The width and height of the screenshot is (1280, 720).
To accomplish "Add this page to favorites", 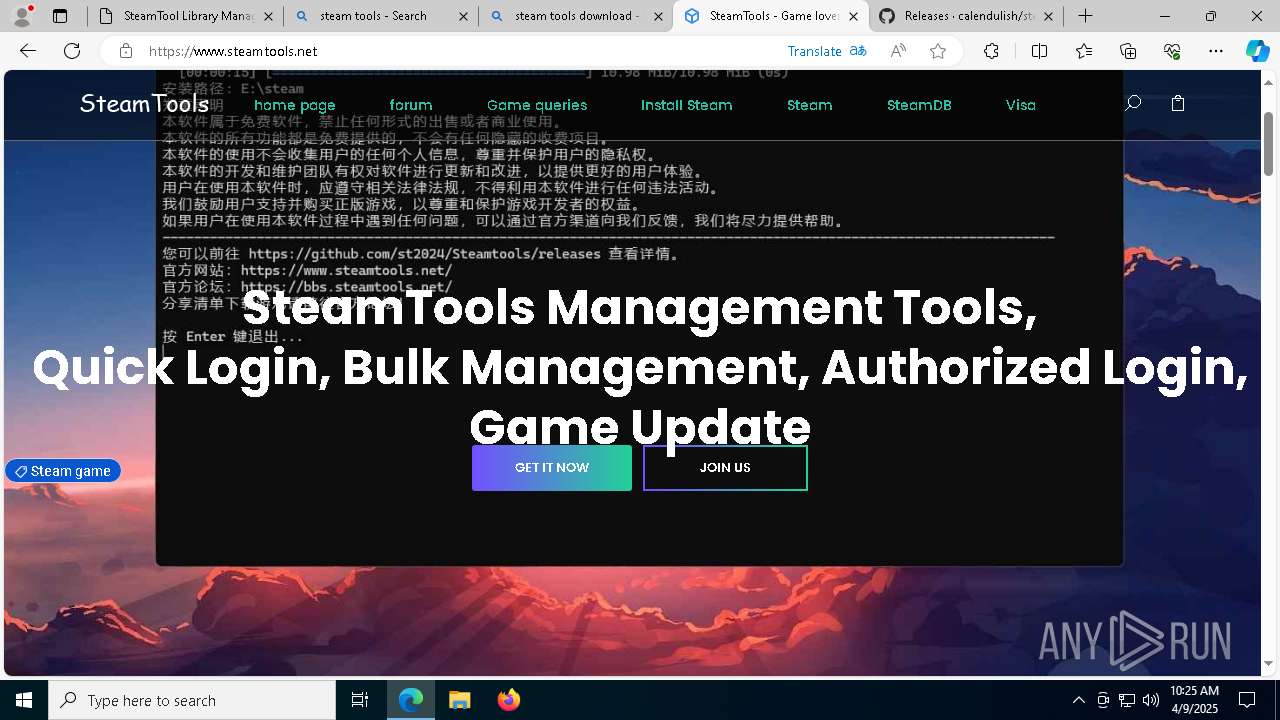I will point(938,51).
